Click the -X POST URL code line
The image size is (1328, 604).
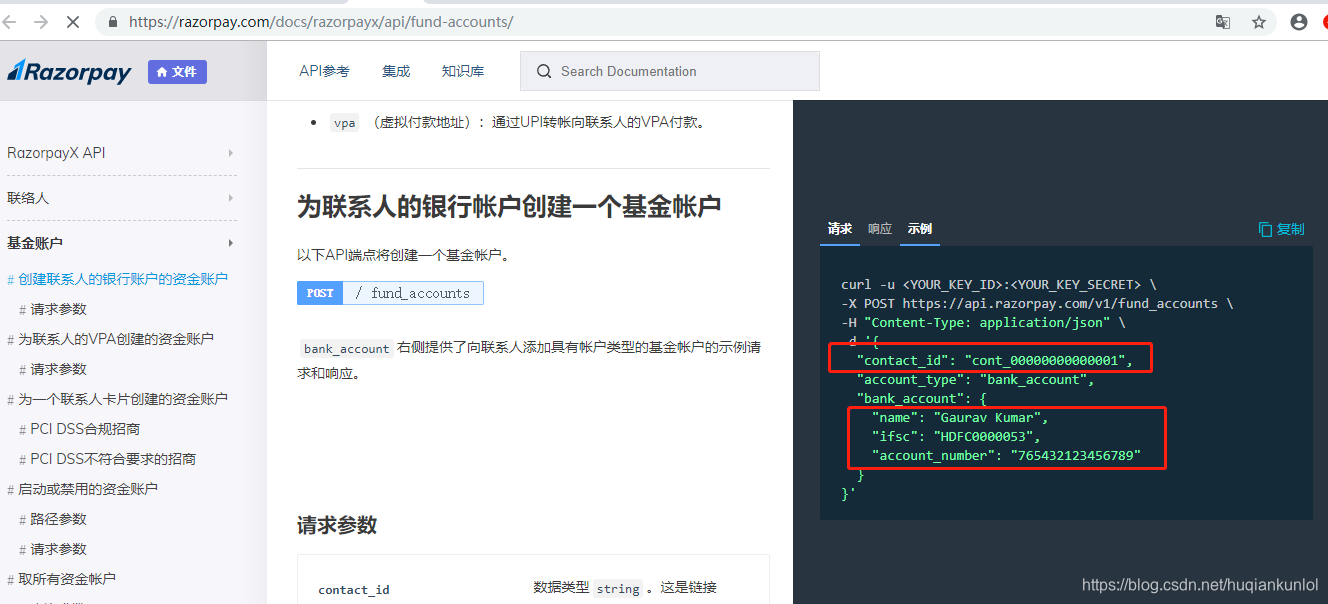(x=1037, y=303)
